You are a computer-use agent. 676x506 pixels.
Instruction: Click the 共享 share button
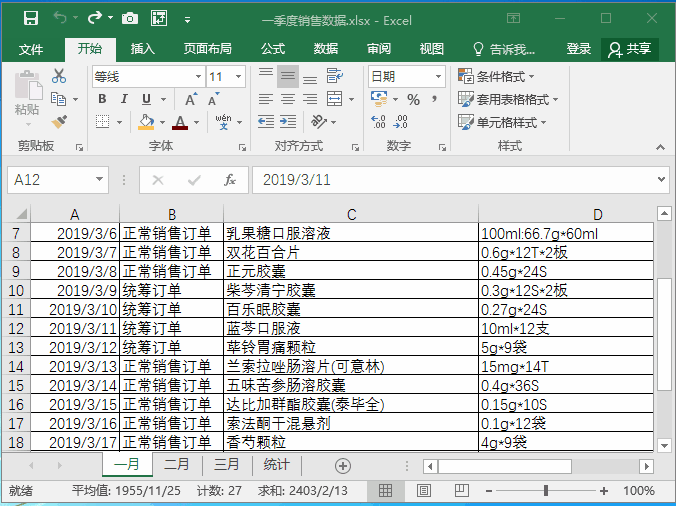[630, 48]
